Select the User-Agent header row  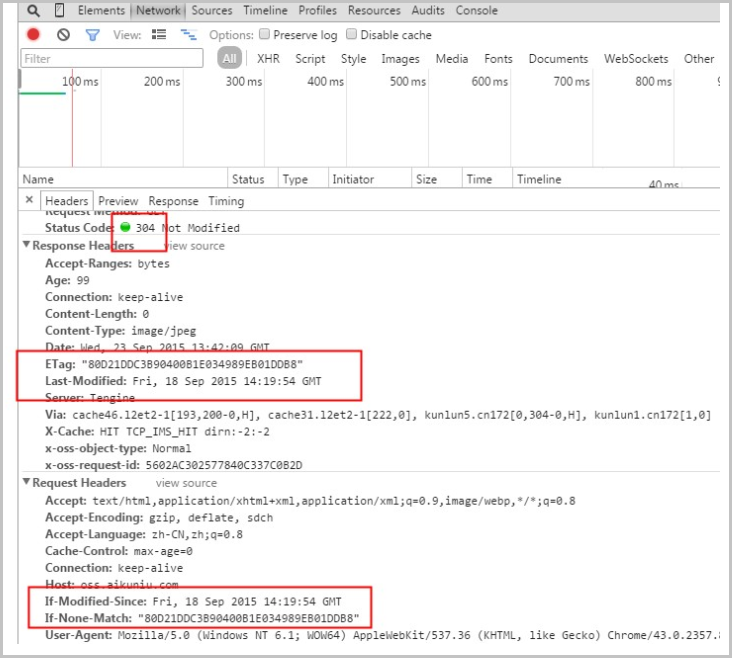[382, 635]
